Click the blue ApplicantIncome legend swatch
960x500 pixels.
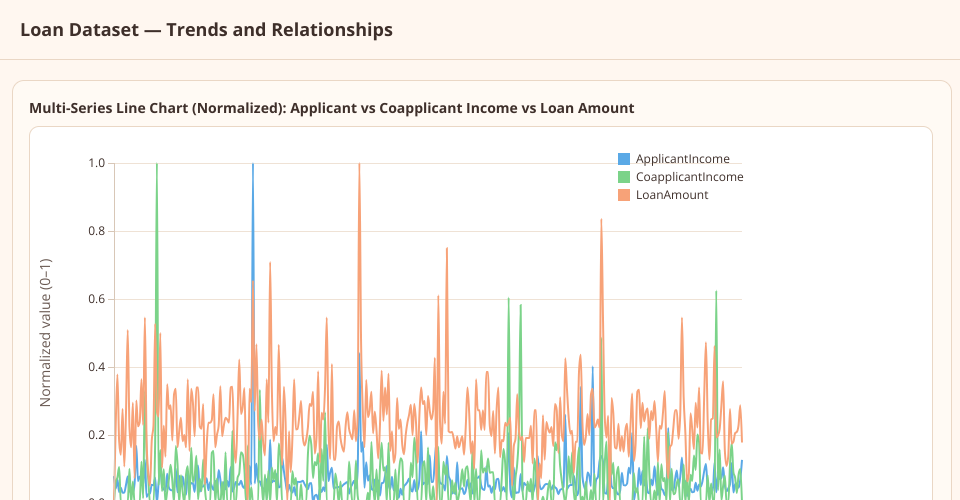[x=624, y=159]
